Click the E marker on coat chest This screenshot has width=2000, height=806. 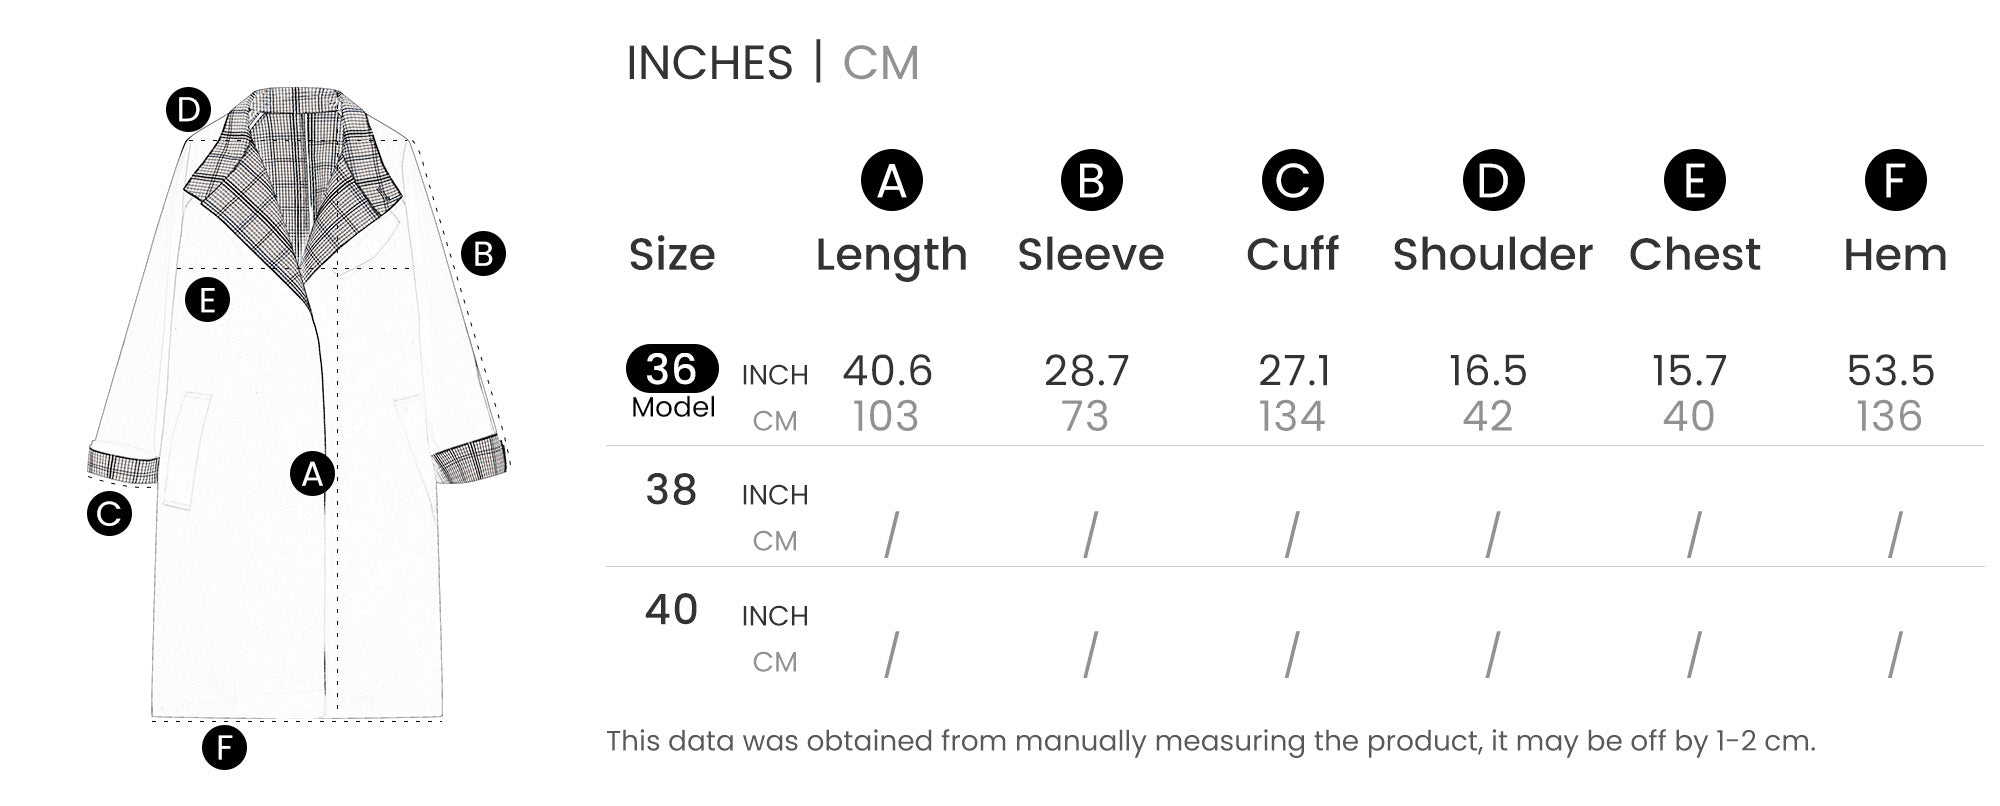[207, 299]
